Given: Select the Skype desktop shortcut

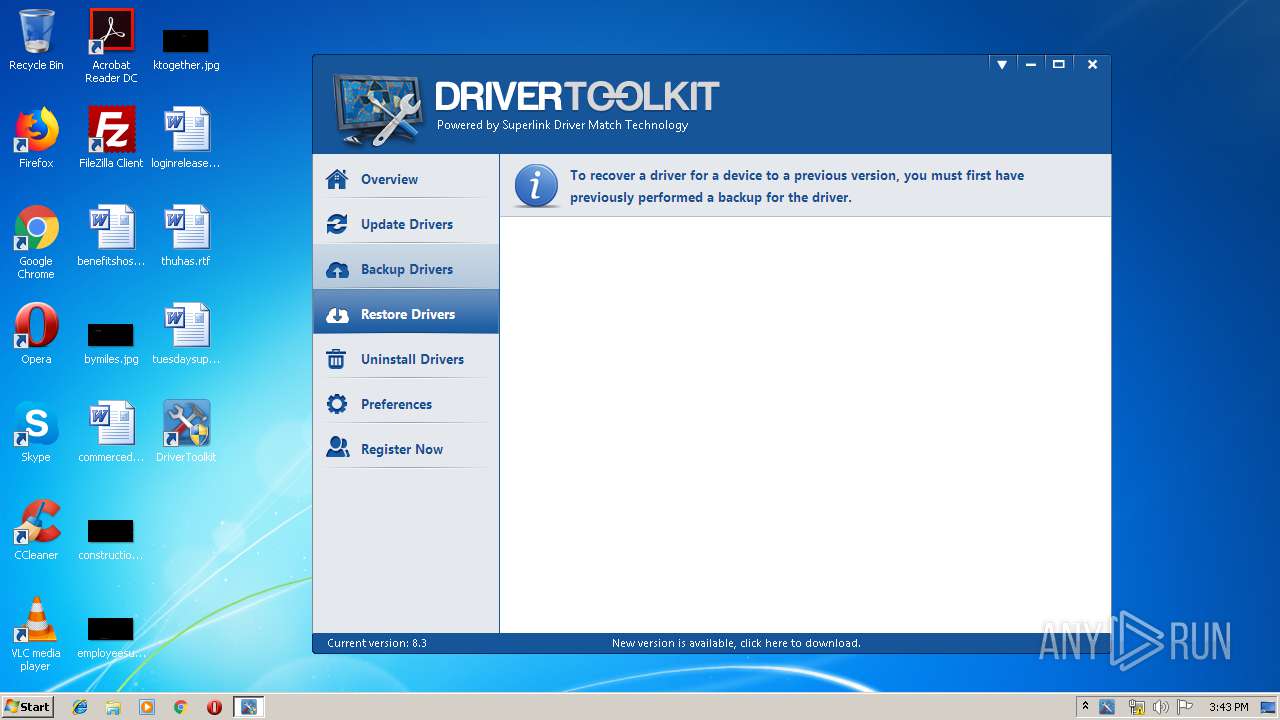Looking at the screenshot, I should pos(36,432).
